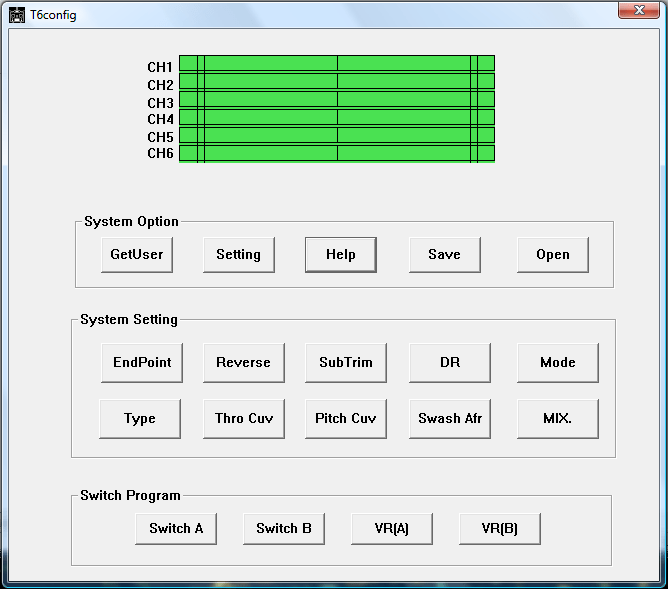Screen dimensions: 668x589
Task: Click the System Option group label
Action: [x=131, y=222]
